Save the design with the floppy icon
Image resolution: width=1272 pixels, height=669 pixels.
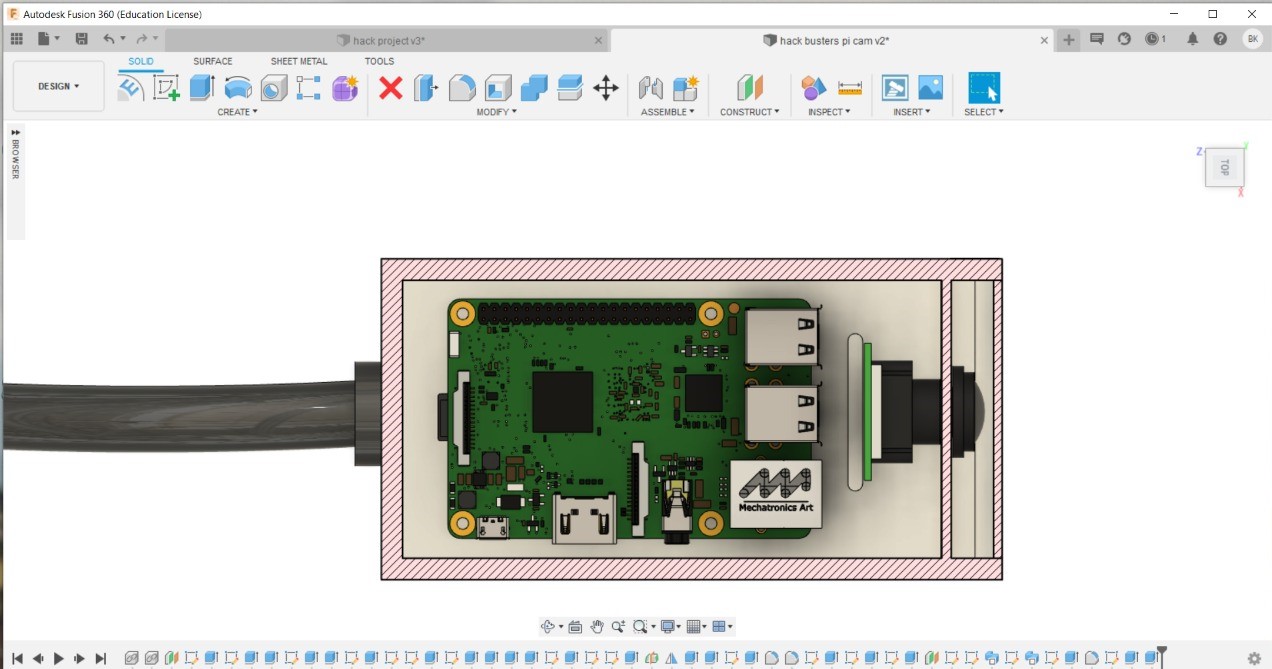pos(82,39)
